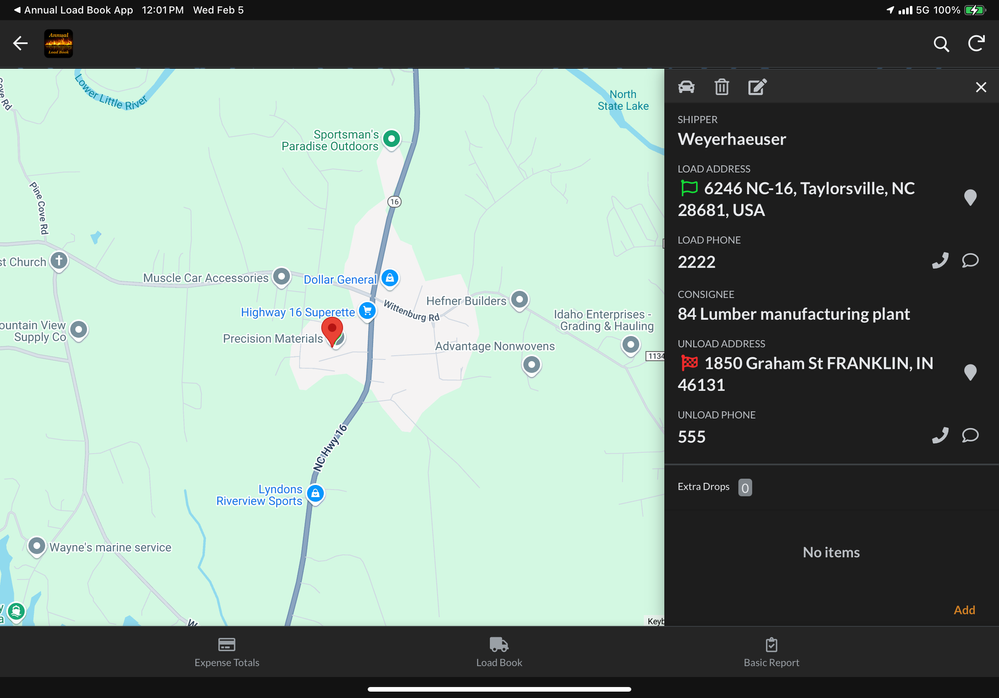Tap Highway 16 Superette cart marker

point(367,311)
